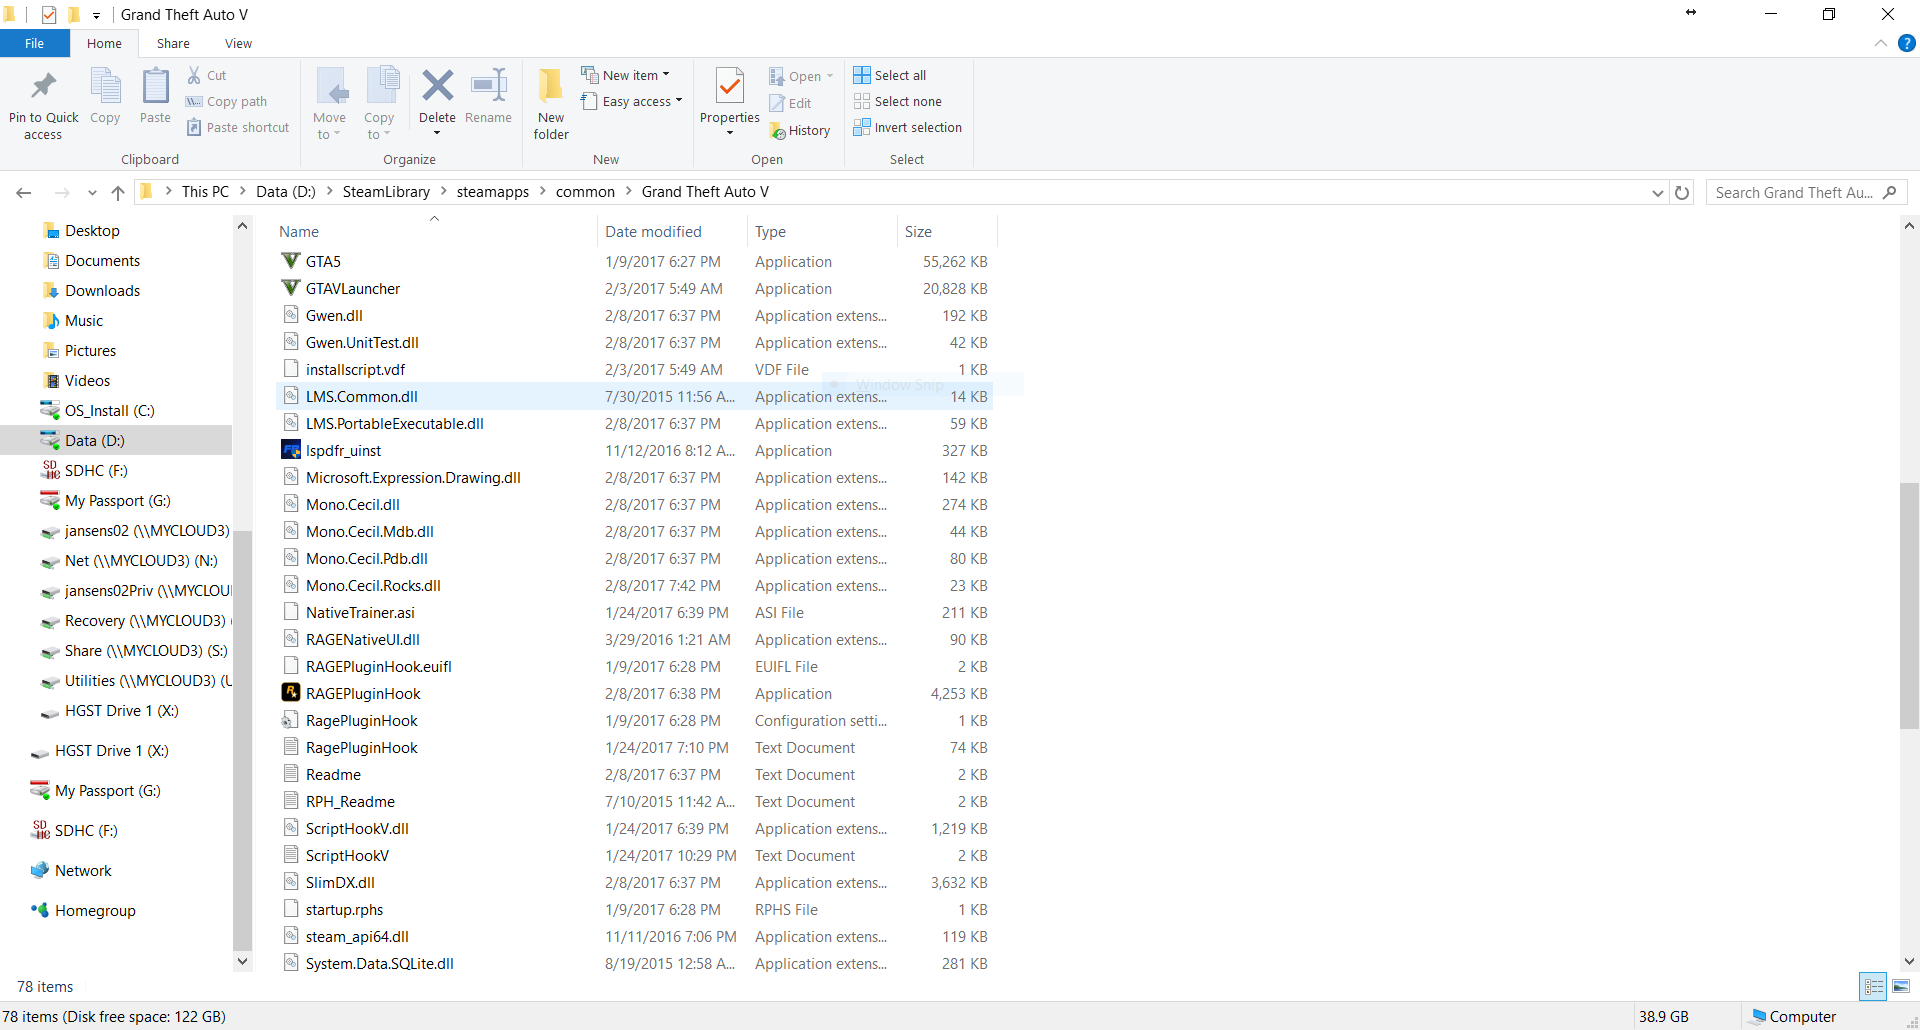Click the Refresh icon beside address bar
Image resolution: width=1920 pixels, height=1030 pixels.
pos(1682,193)
